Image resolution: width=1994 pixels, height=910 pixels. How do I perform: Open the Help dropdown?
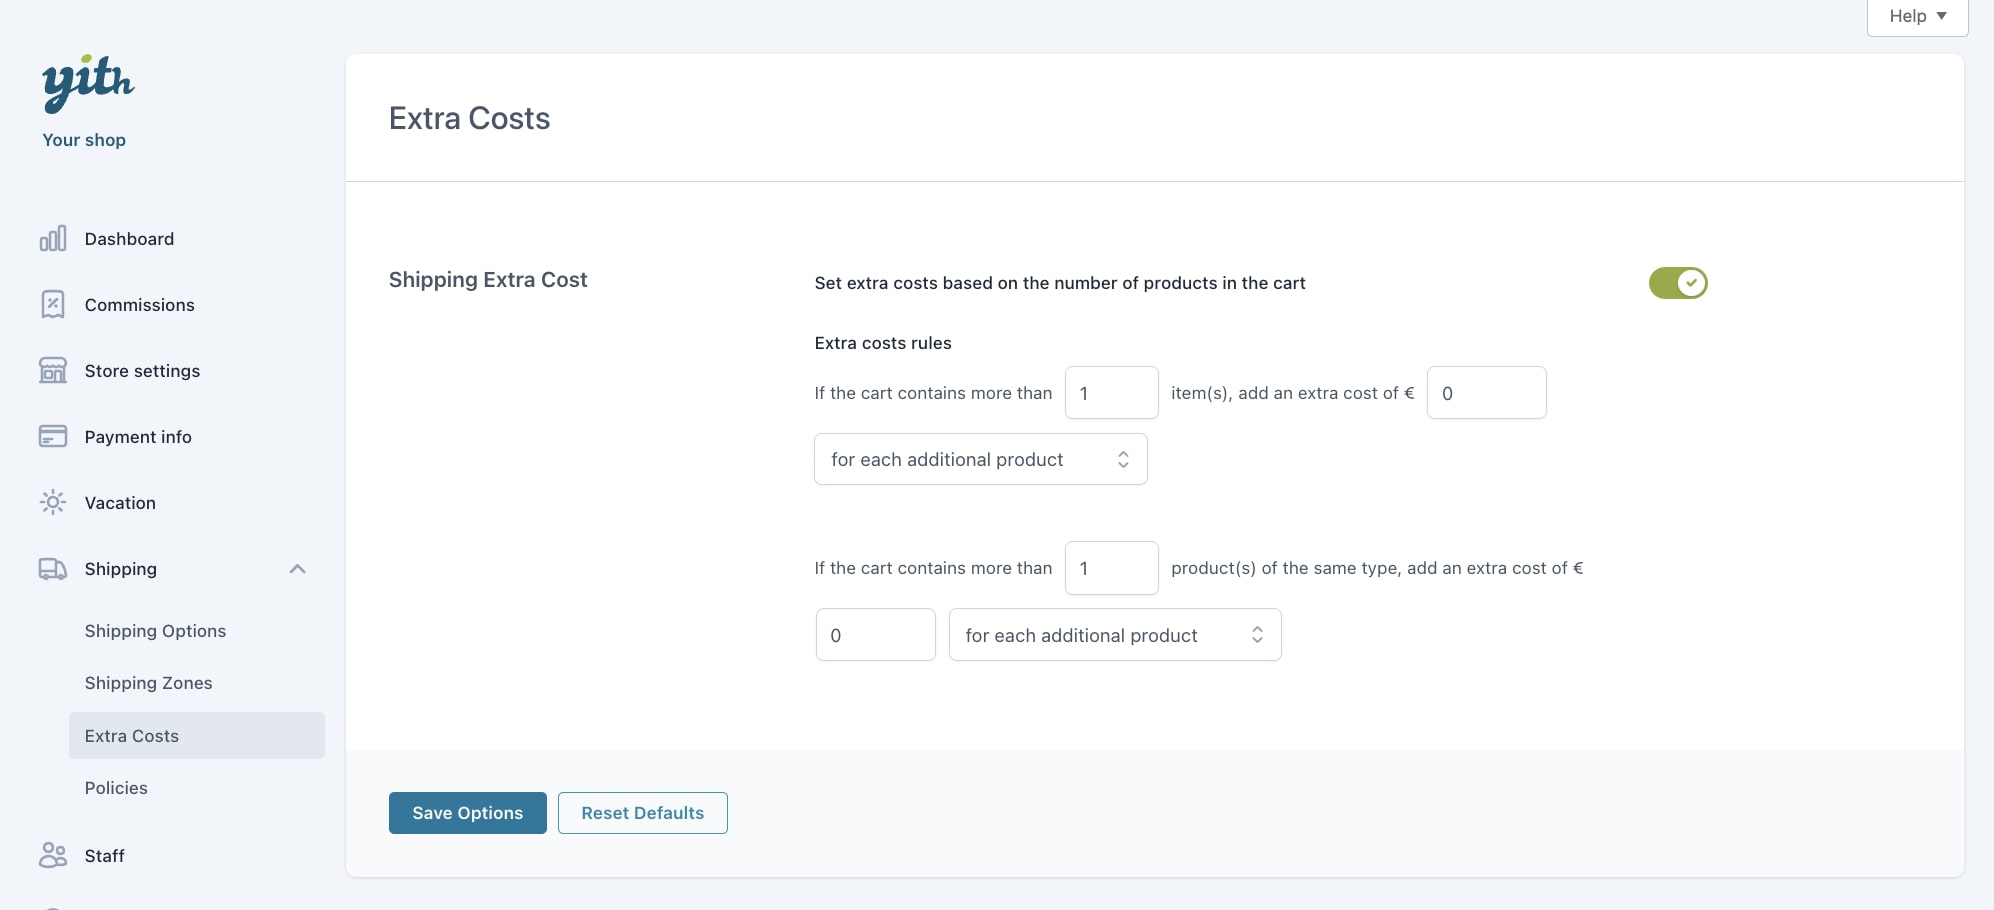click(1916, 17)
